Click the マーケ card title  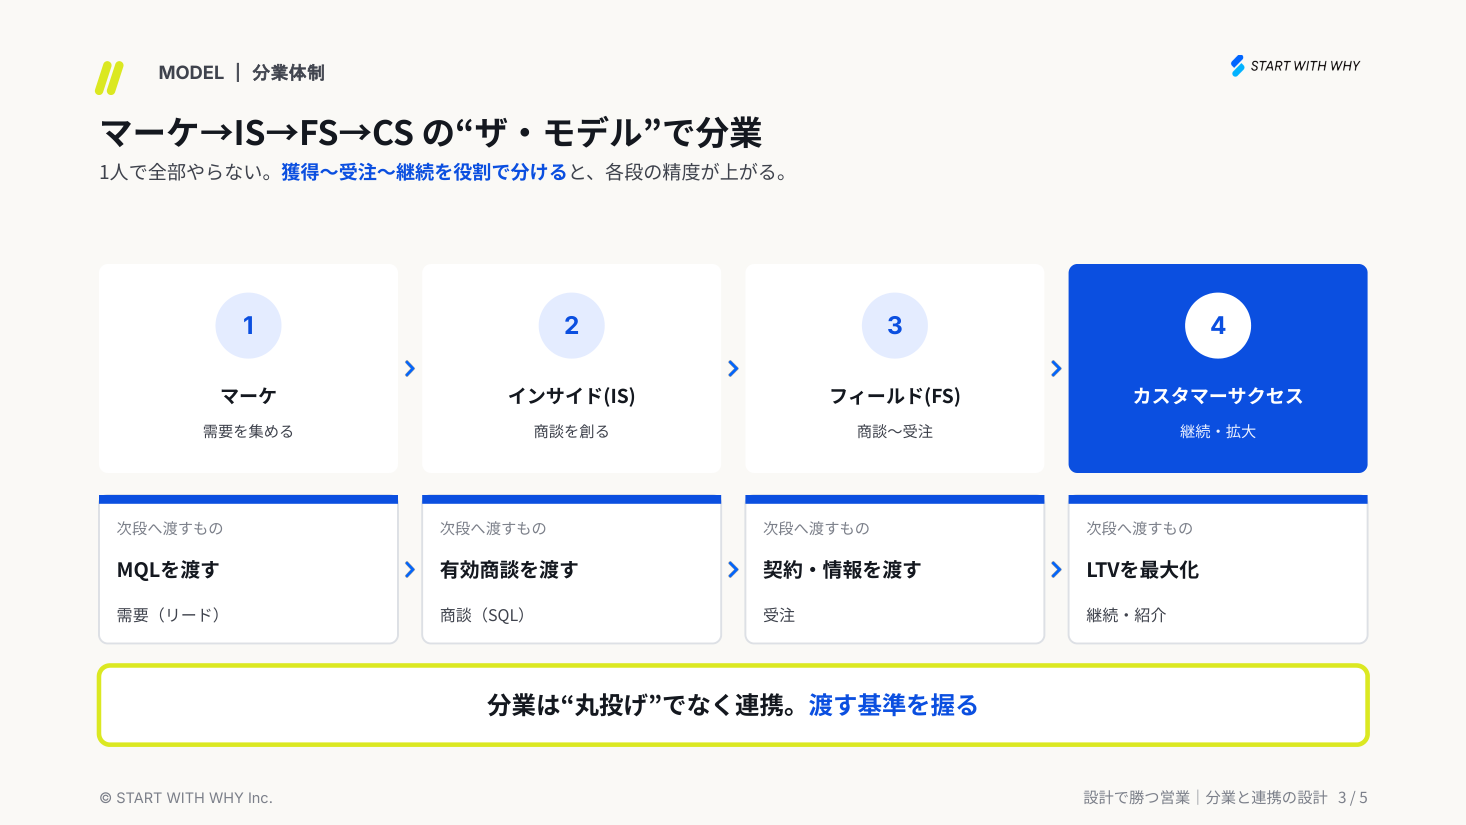[248, 396]
